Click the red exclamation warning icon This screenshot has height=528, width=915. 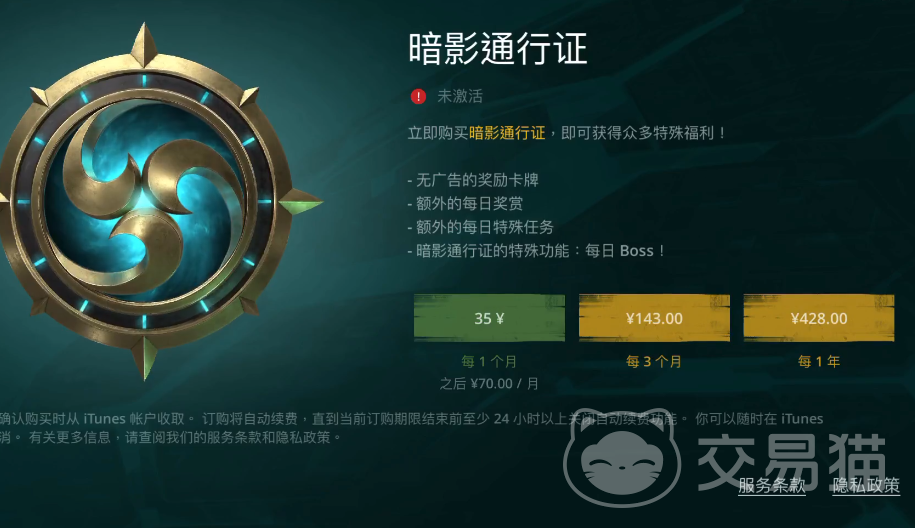(x=418, y=96)
